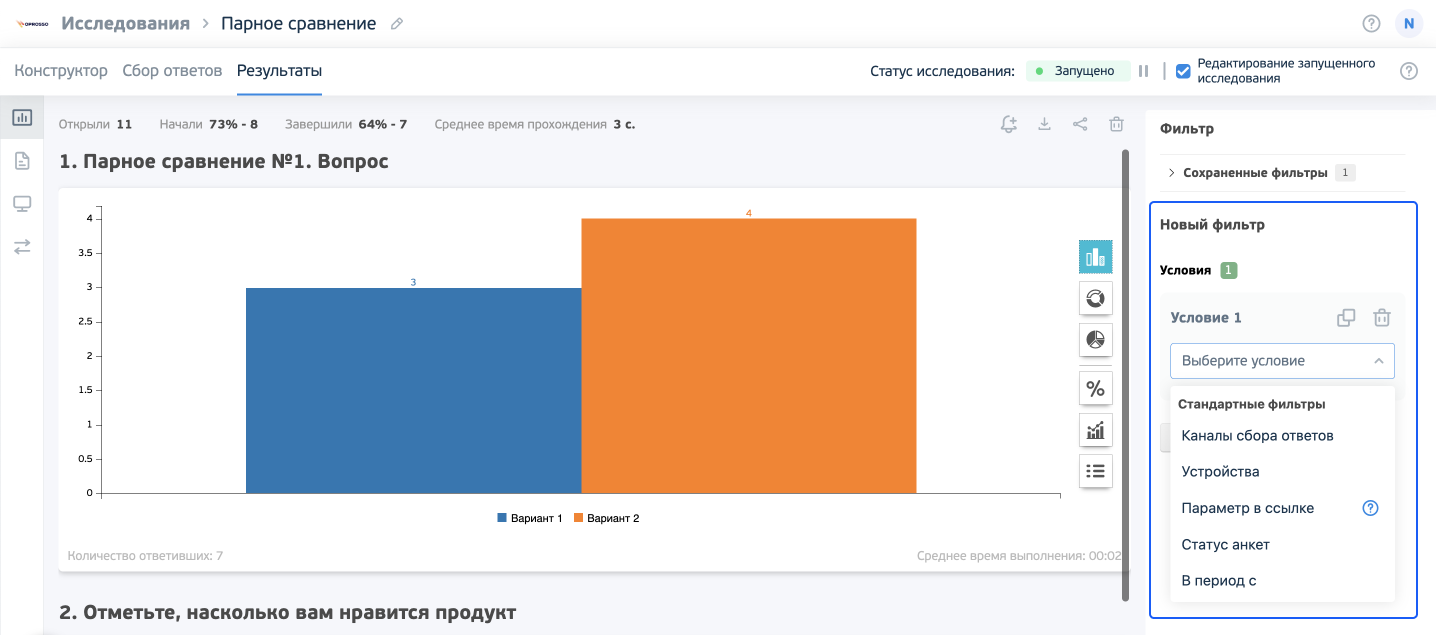Screen dimensions: 1436x635
Task: Share the results via share icon
Action: click(1080, 124)
